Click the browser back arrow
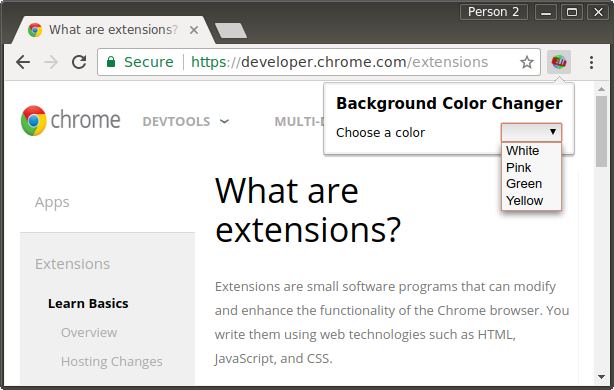This screenshot has width=614, height=390. click(23, 62)
